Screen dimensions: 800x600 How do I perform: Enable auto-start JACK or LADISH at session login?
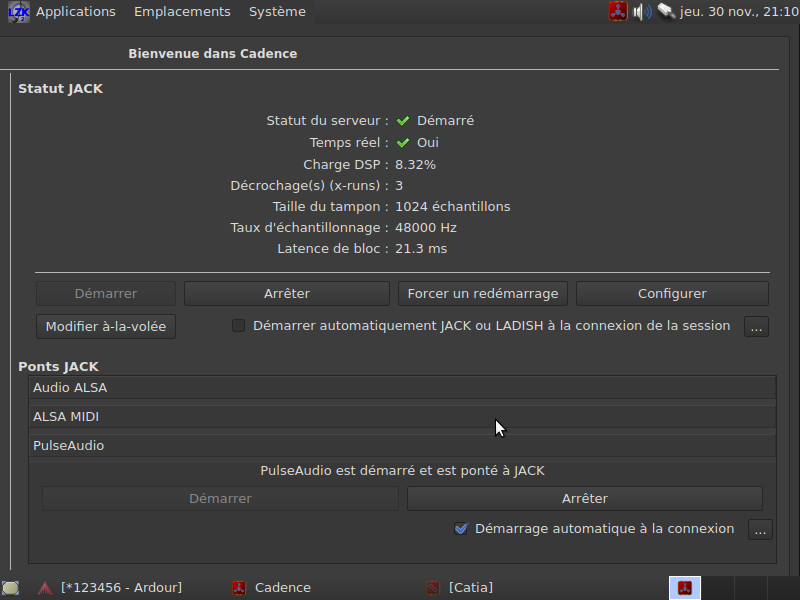click(x=238, y=326)
